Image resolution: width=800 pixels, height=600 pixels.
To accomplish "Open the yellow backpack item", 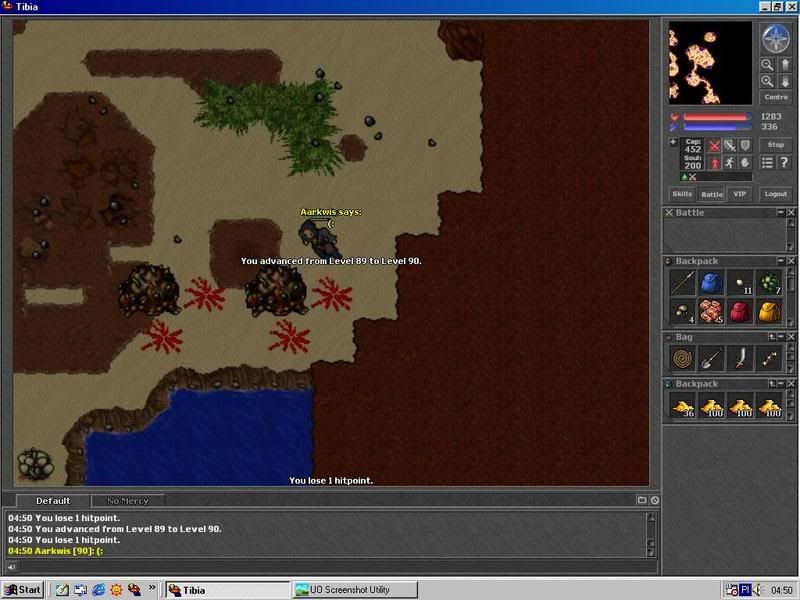I will tap(769, 311).
